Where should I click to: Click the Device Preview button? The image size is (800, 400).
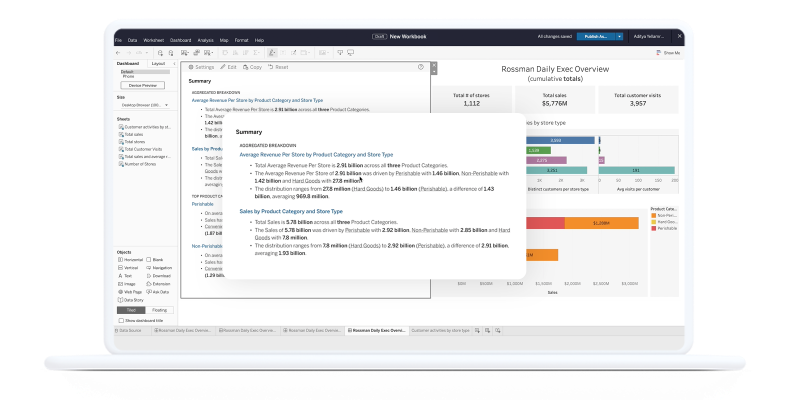point(143,86)
